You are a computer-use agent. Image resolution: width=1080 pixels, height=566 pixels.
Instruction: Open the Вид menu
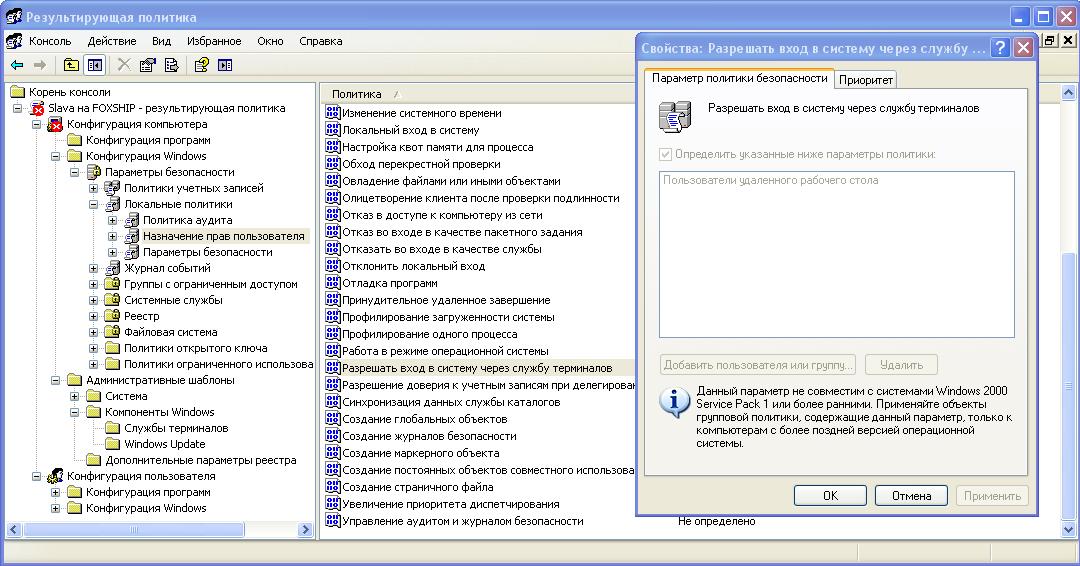click(x=162, y=41)
